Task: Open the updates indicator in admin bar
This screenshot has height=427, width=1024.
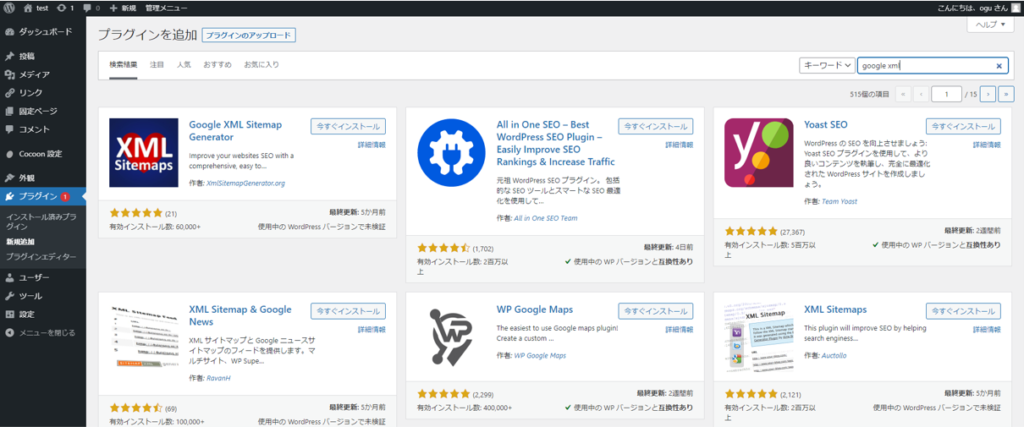Action: click(x=65, y=8)
